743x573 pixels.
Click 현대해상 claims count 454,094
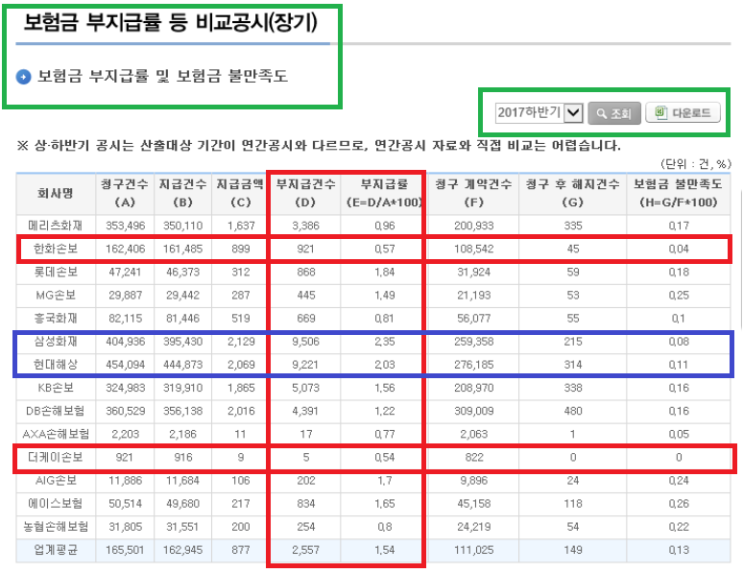(x=125, y=364)
